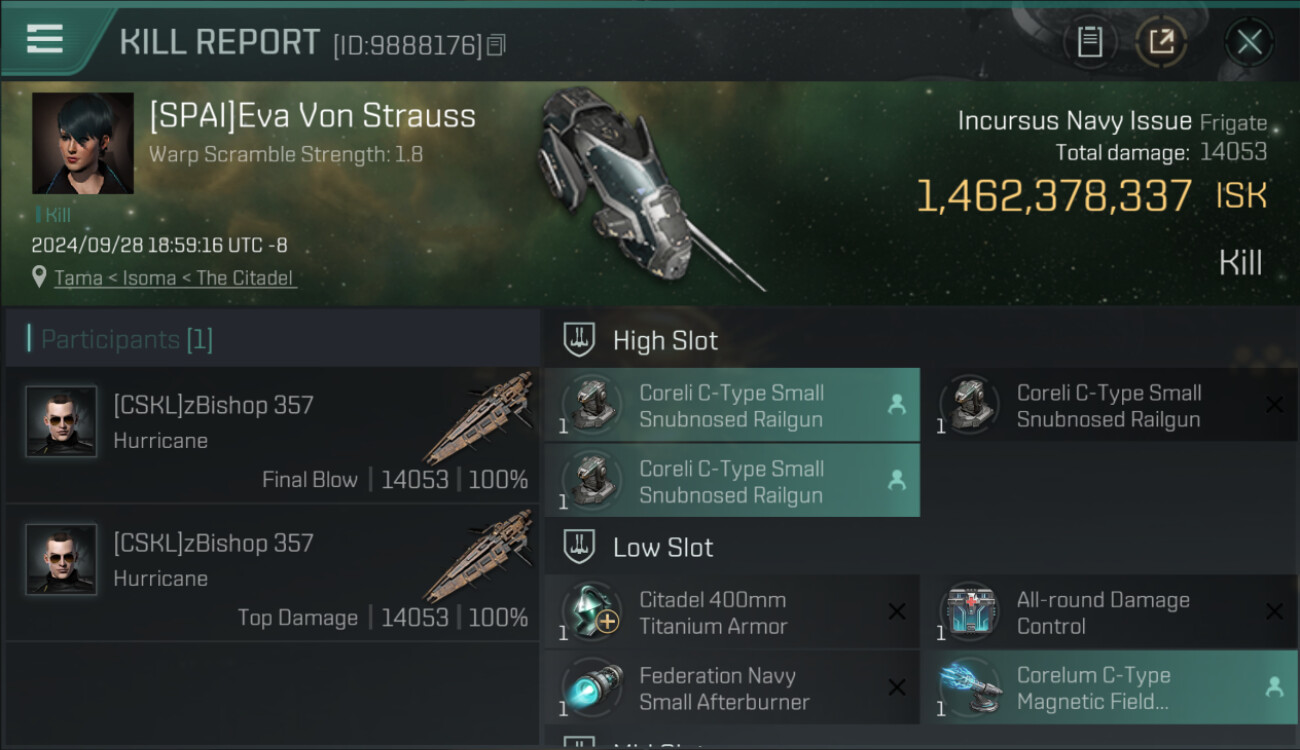Select the All-round Damage Control module icon
The height and width of the screenshot is (750, 1300).
[x=969, y=612]
